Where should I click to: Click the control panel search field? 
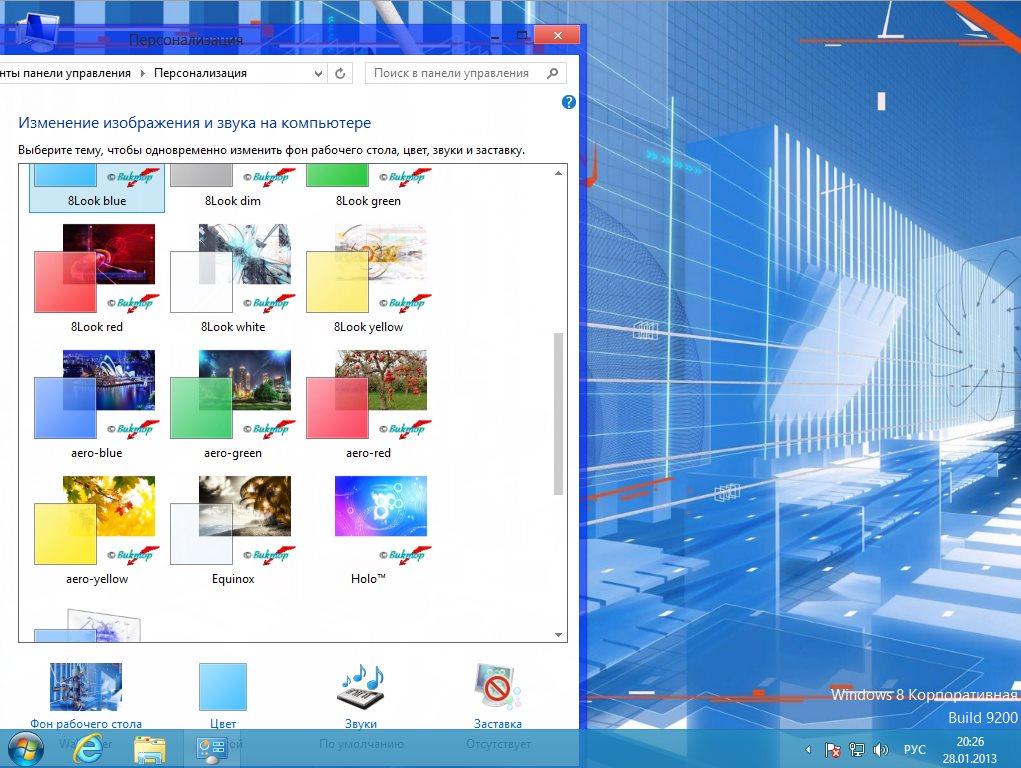tap(458, 73)
